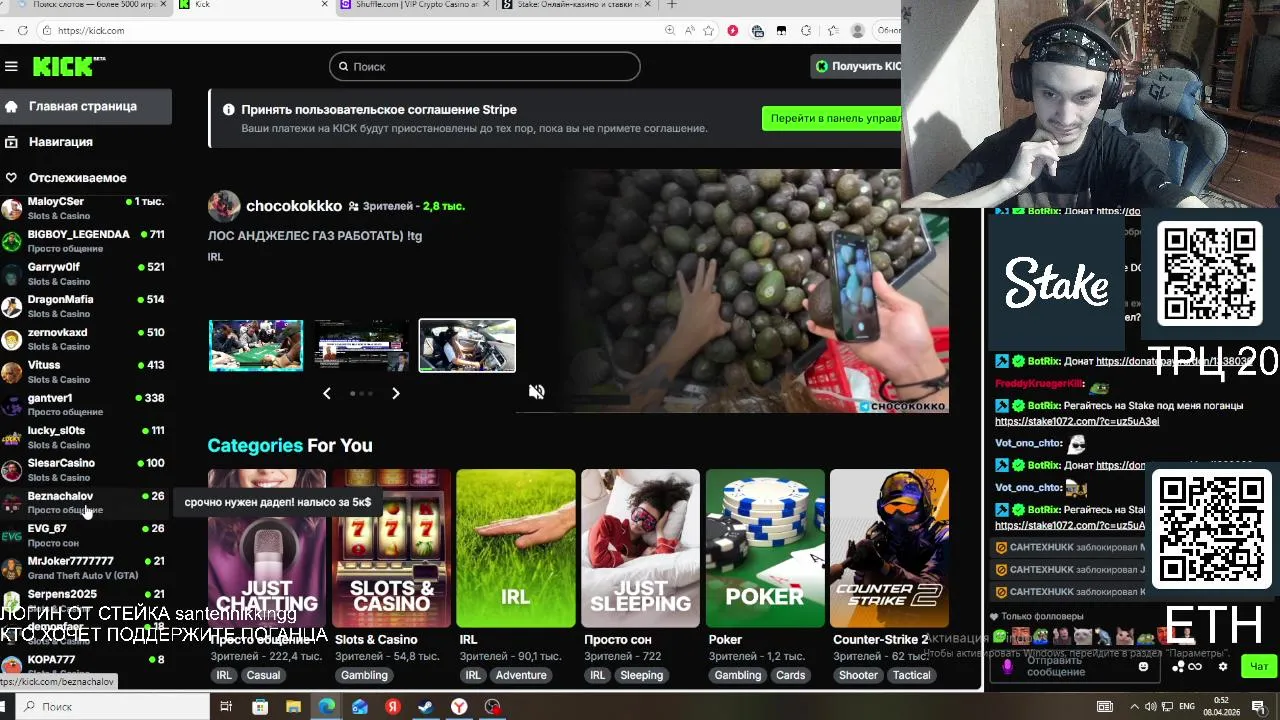
Task: Click the info icon in Stripe banner
Action: coord(228,110)
